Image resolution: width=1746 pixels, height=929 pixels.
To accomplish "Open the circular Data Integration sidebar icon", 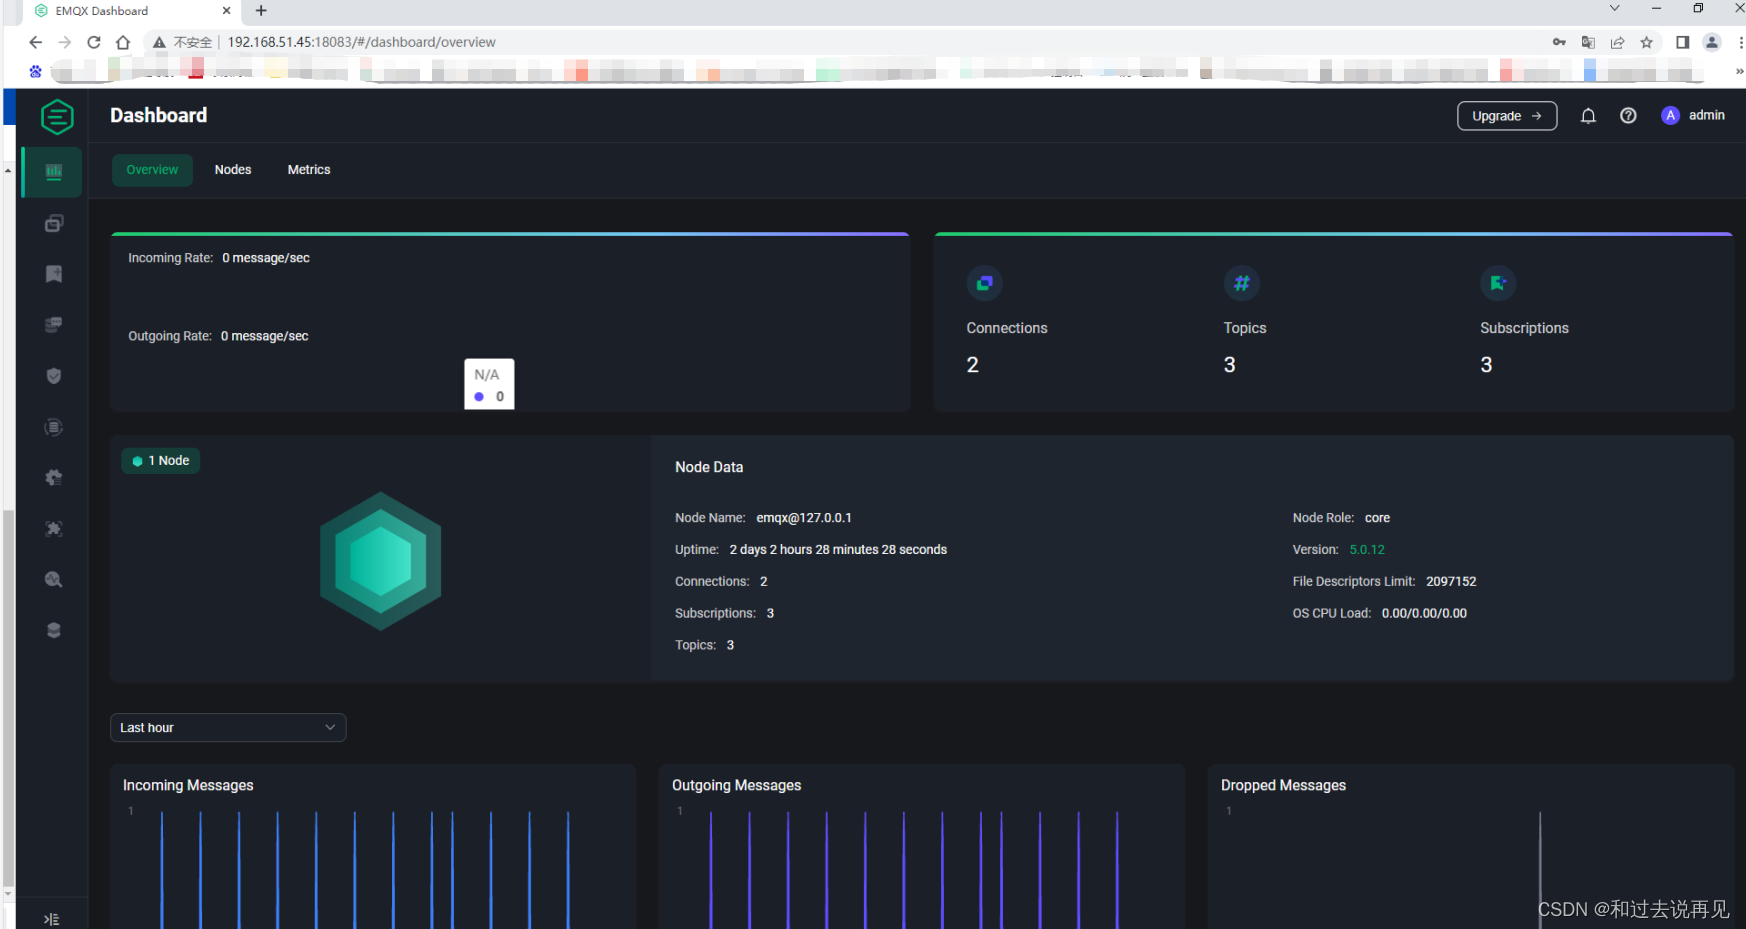I will [54, 427].
